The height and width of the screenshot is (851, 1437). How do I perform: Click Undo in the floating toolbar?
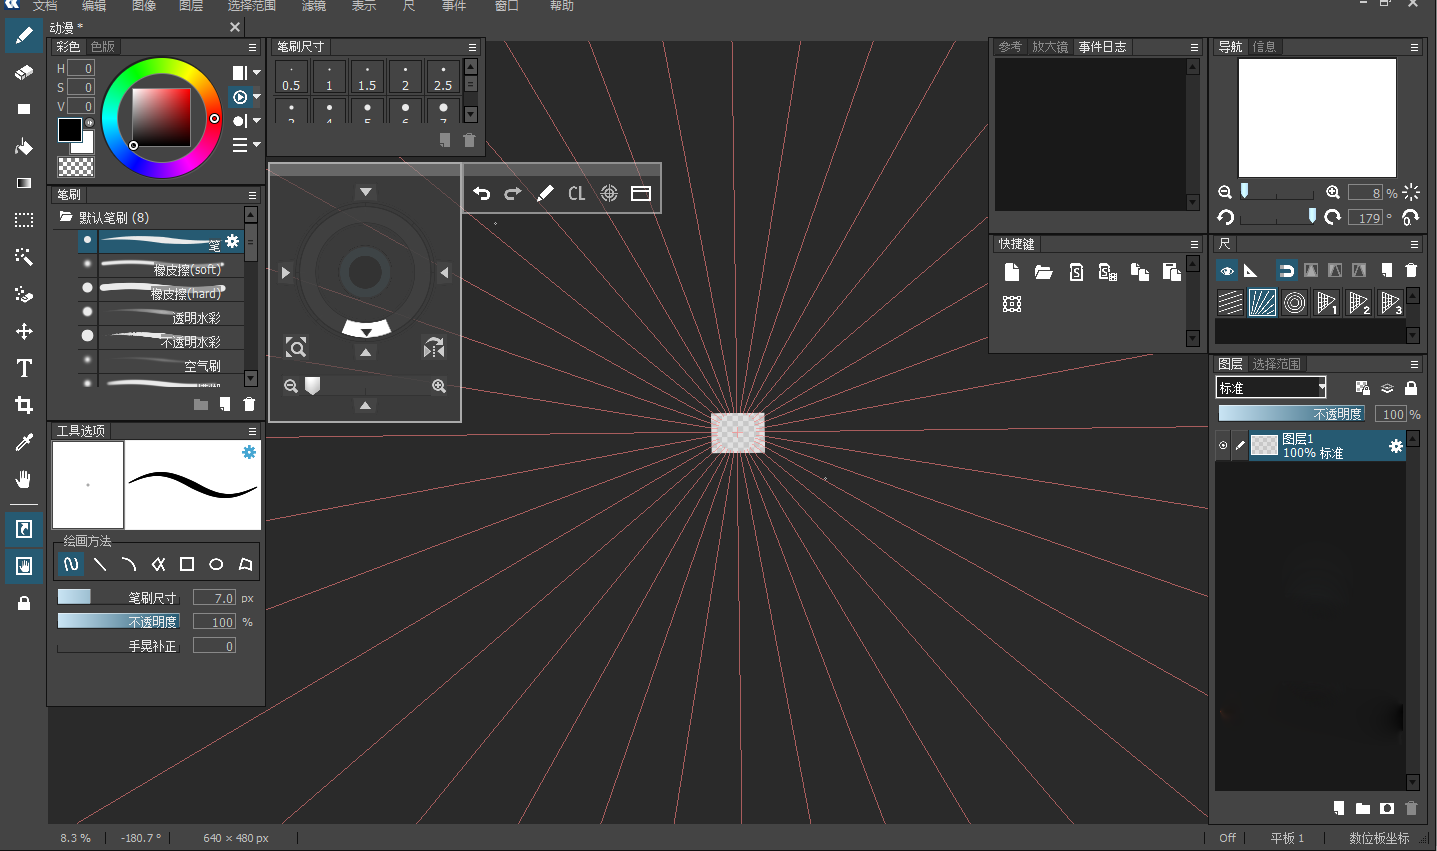482,193
